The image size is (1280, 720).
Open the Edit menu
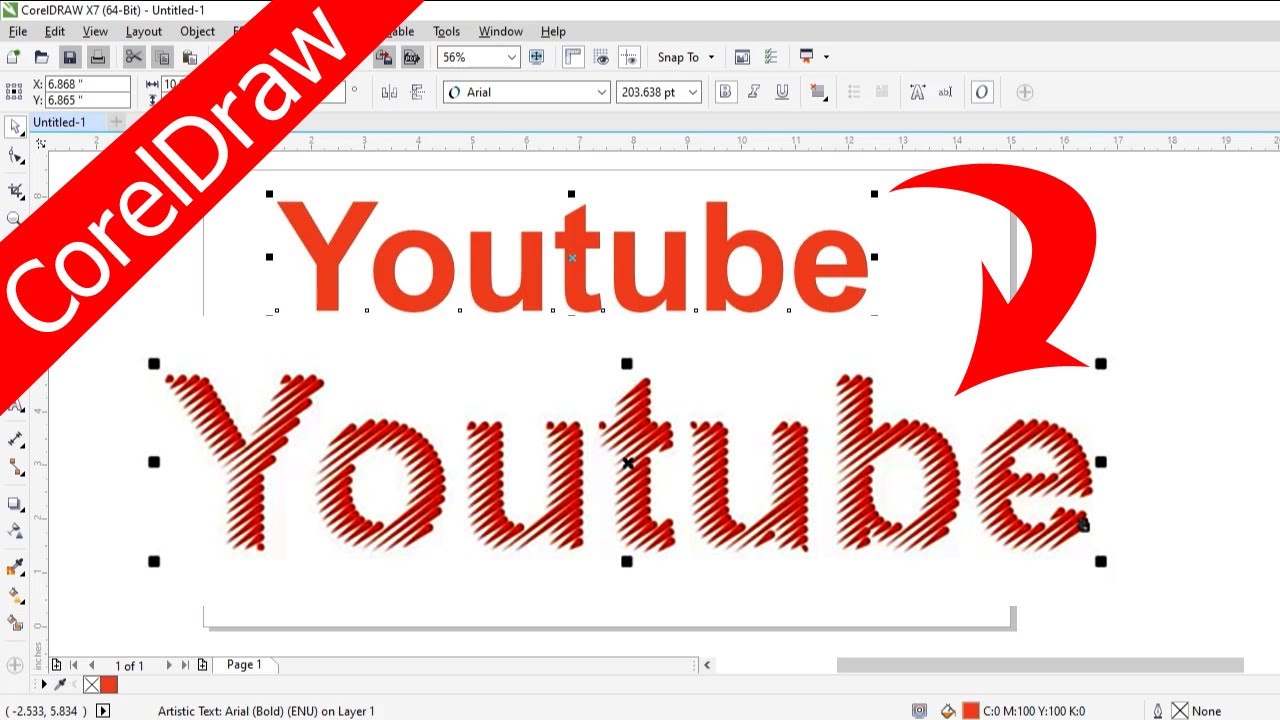coord(55,31)
